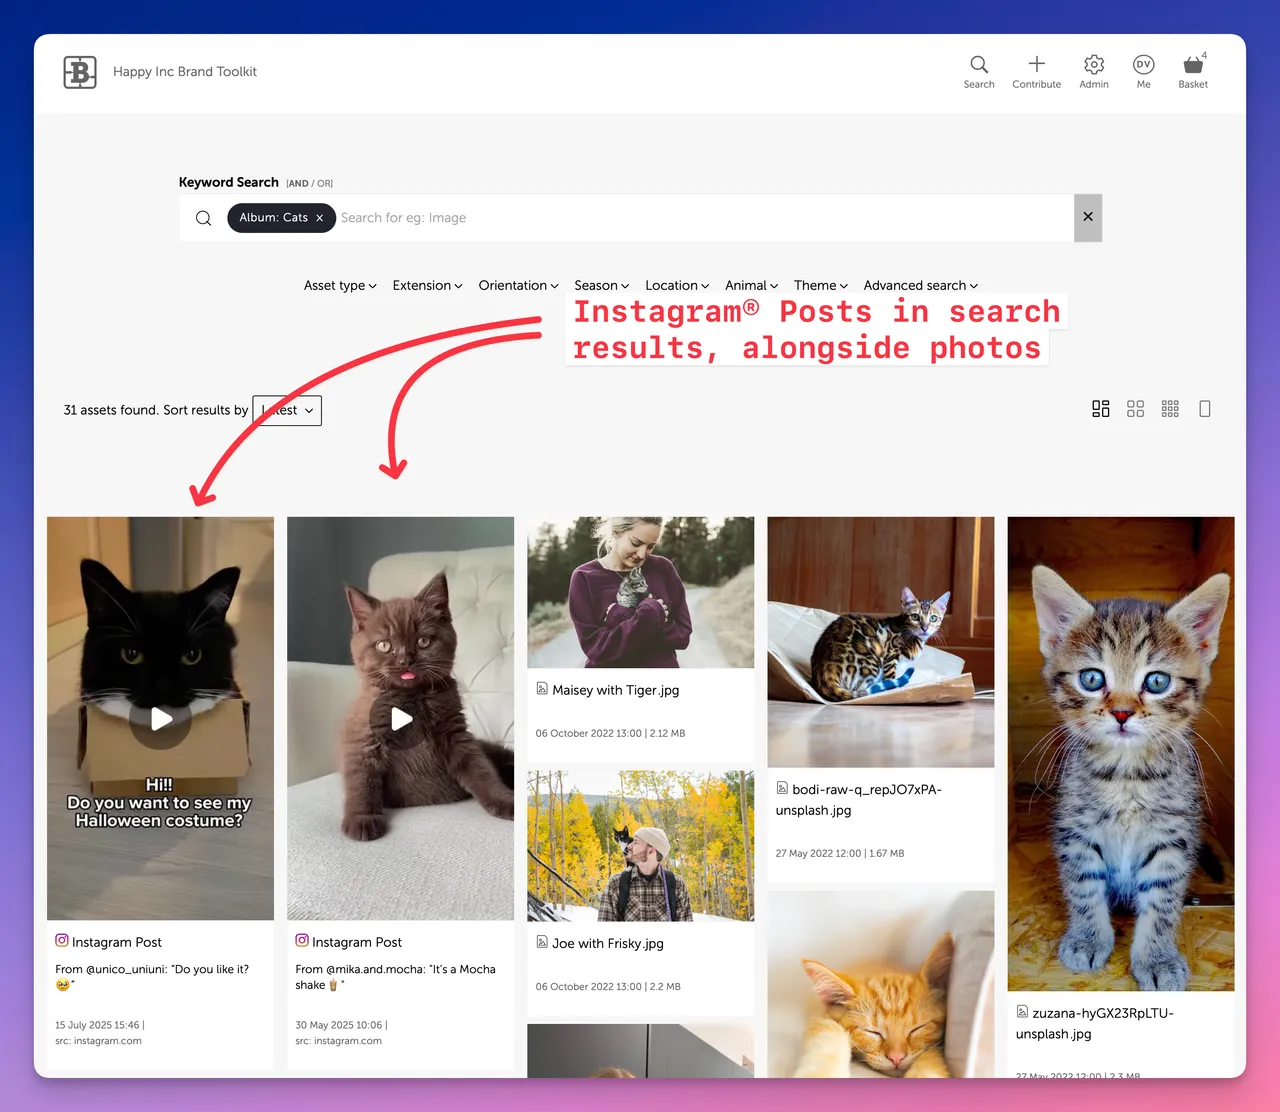This screenshot has width=1280, height=1112.
Task: Switch to medium grid view
Action: click(1135, 409)
